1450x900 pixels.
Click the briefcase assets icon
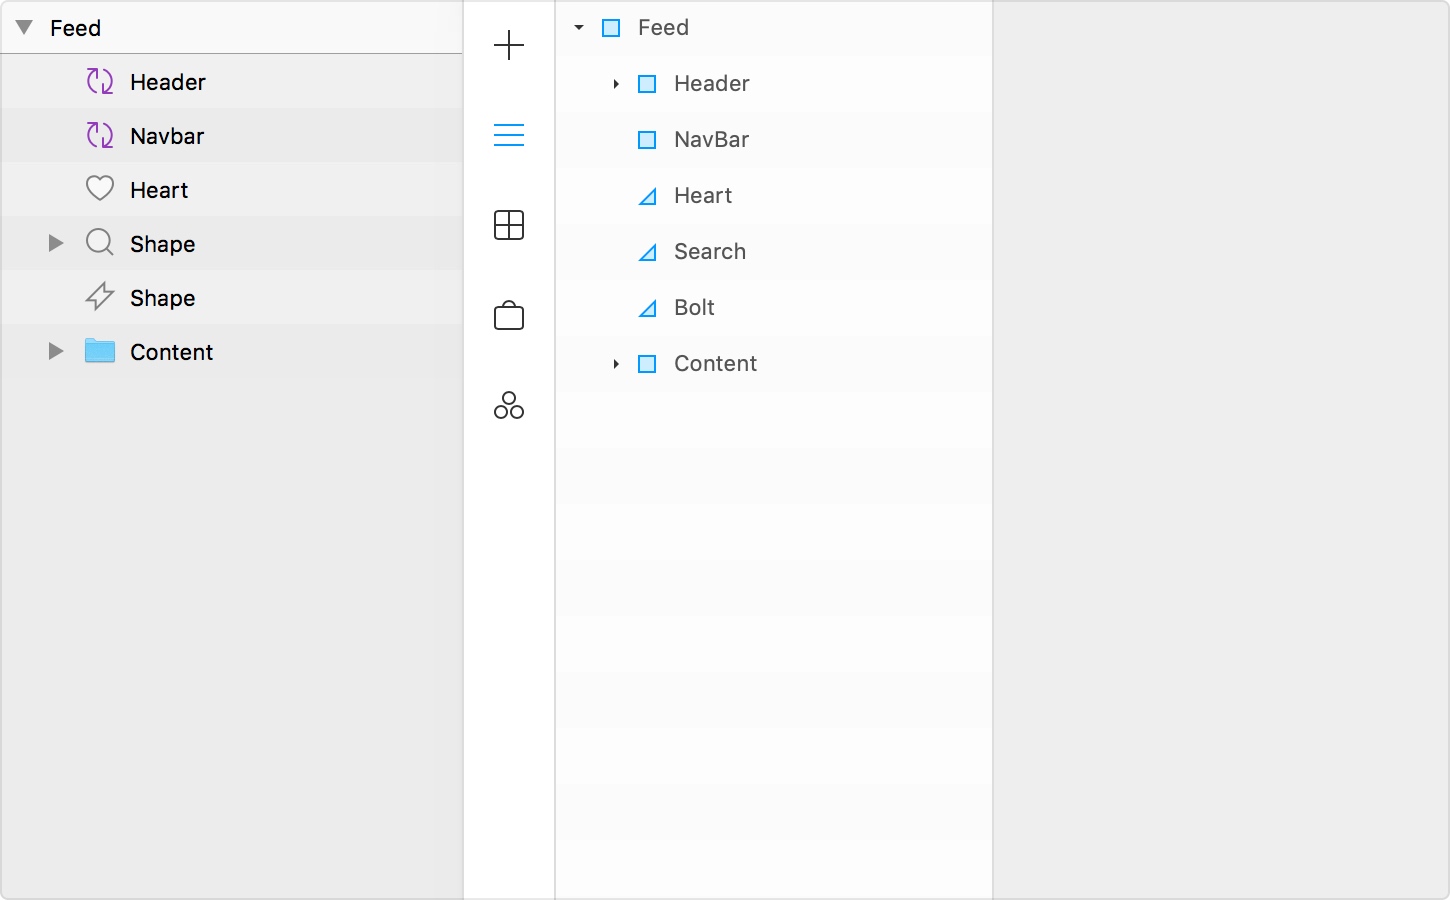click(509, 316)
